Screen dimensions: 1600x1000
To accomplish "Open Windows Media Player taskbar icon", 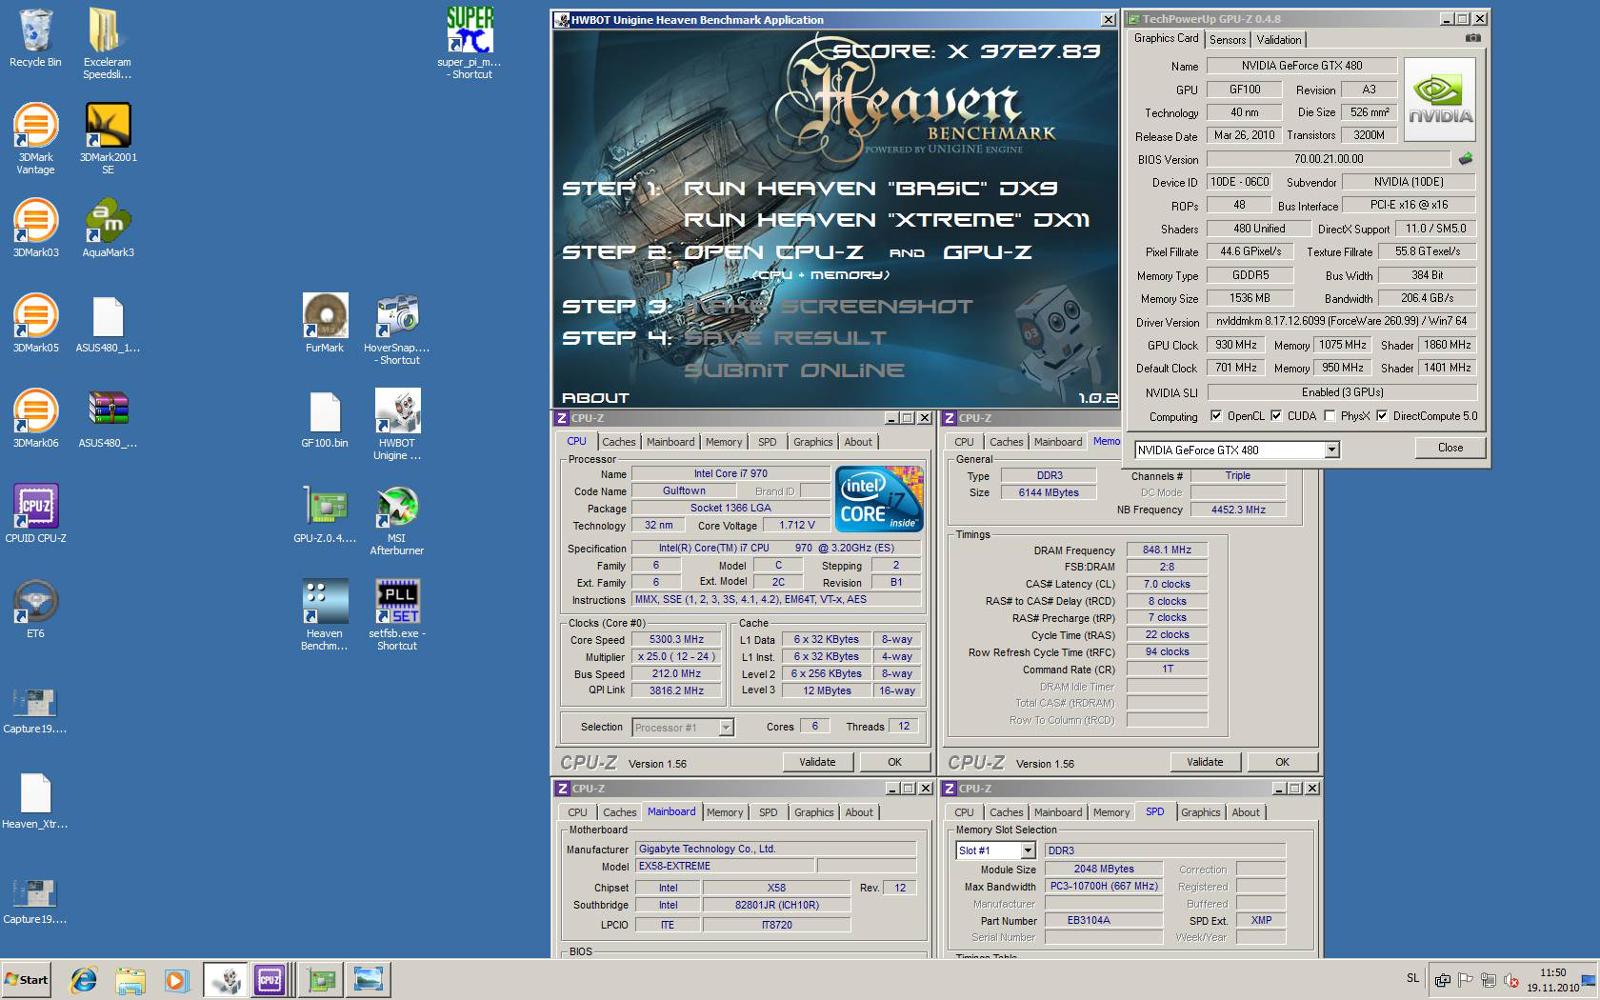I will click(176, 980).
